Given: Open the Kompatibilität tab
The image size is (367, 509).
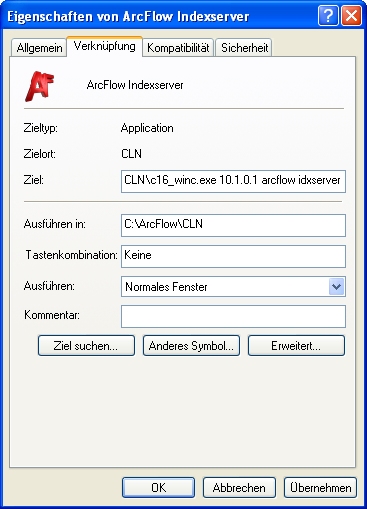Looking at the screenshot, I should point(178,48).
